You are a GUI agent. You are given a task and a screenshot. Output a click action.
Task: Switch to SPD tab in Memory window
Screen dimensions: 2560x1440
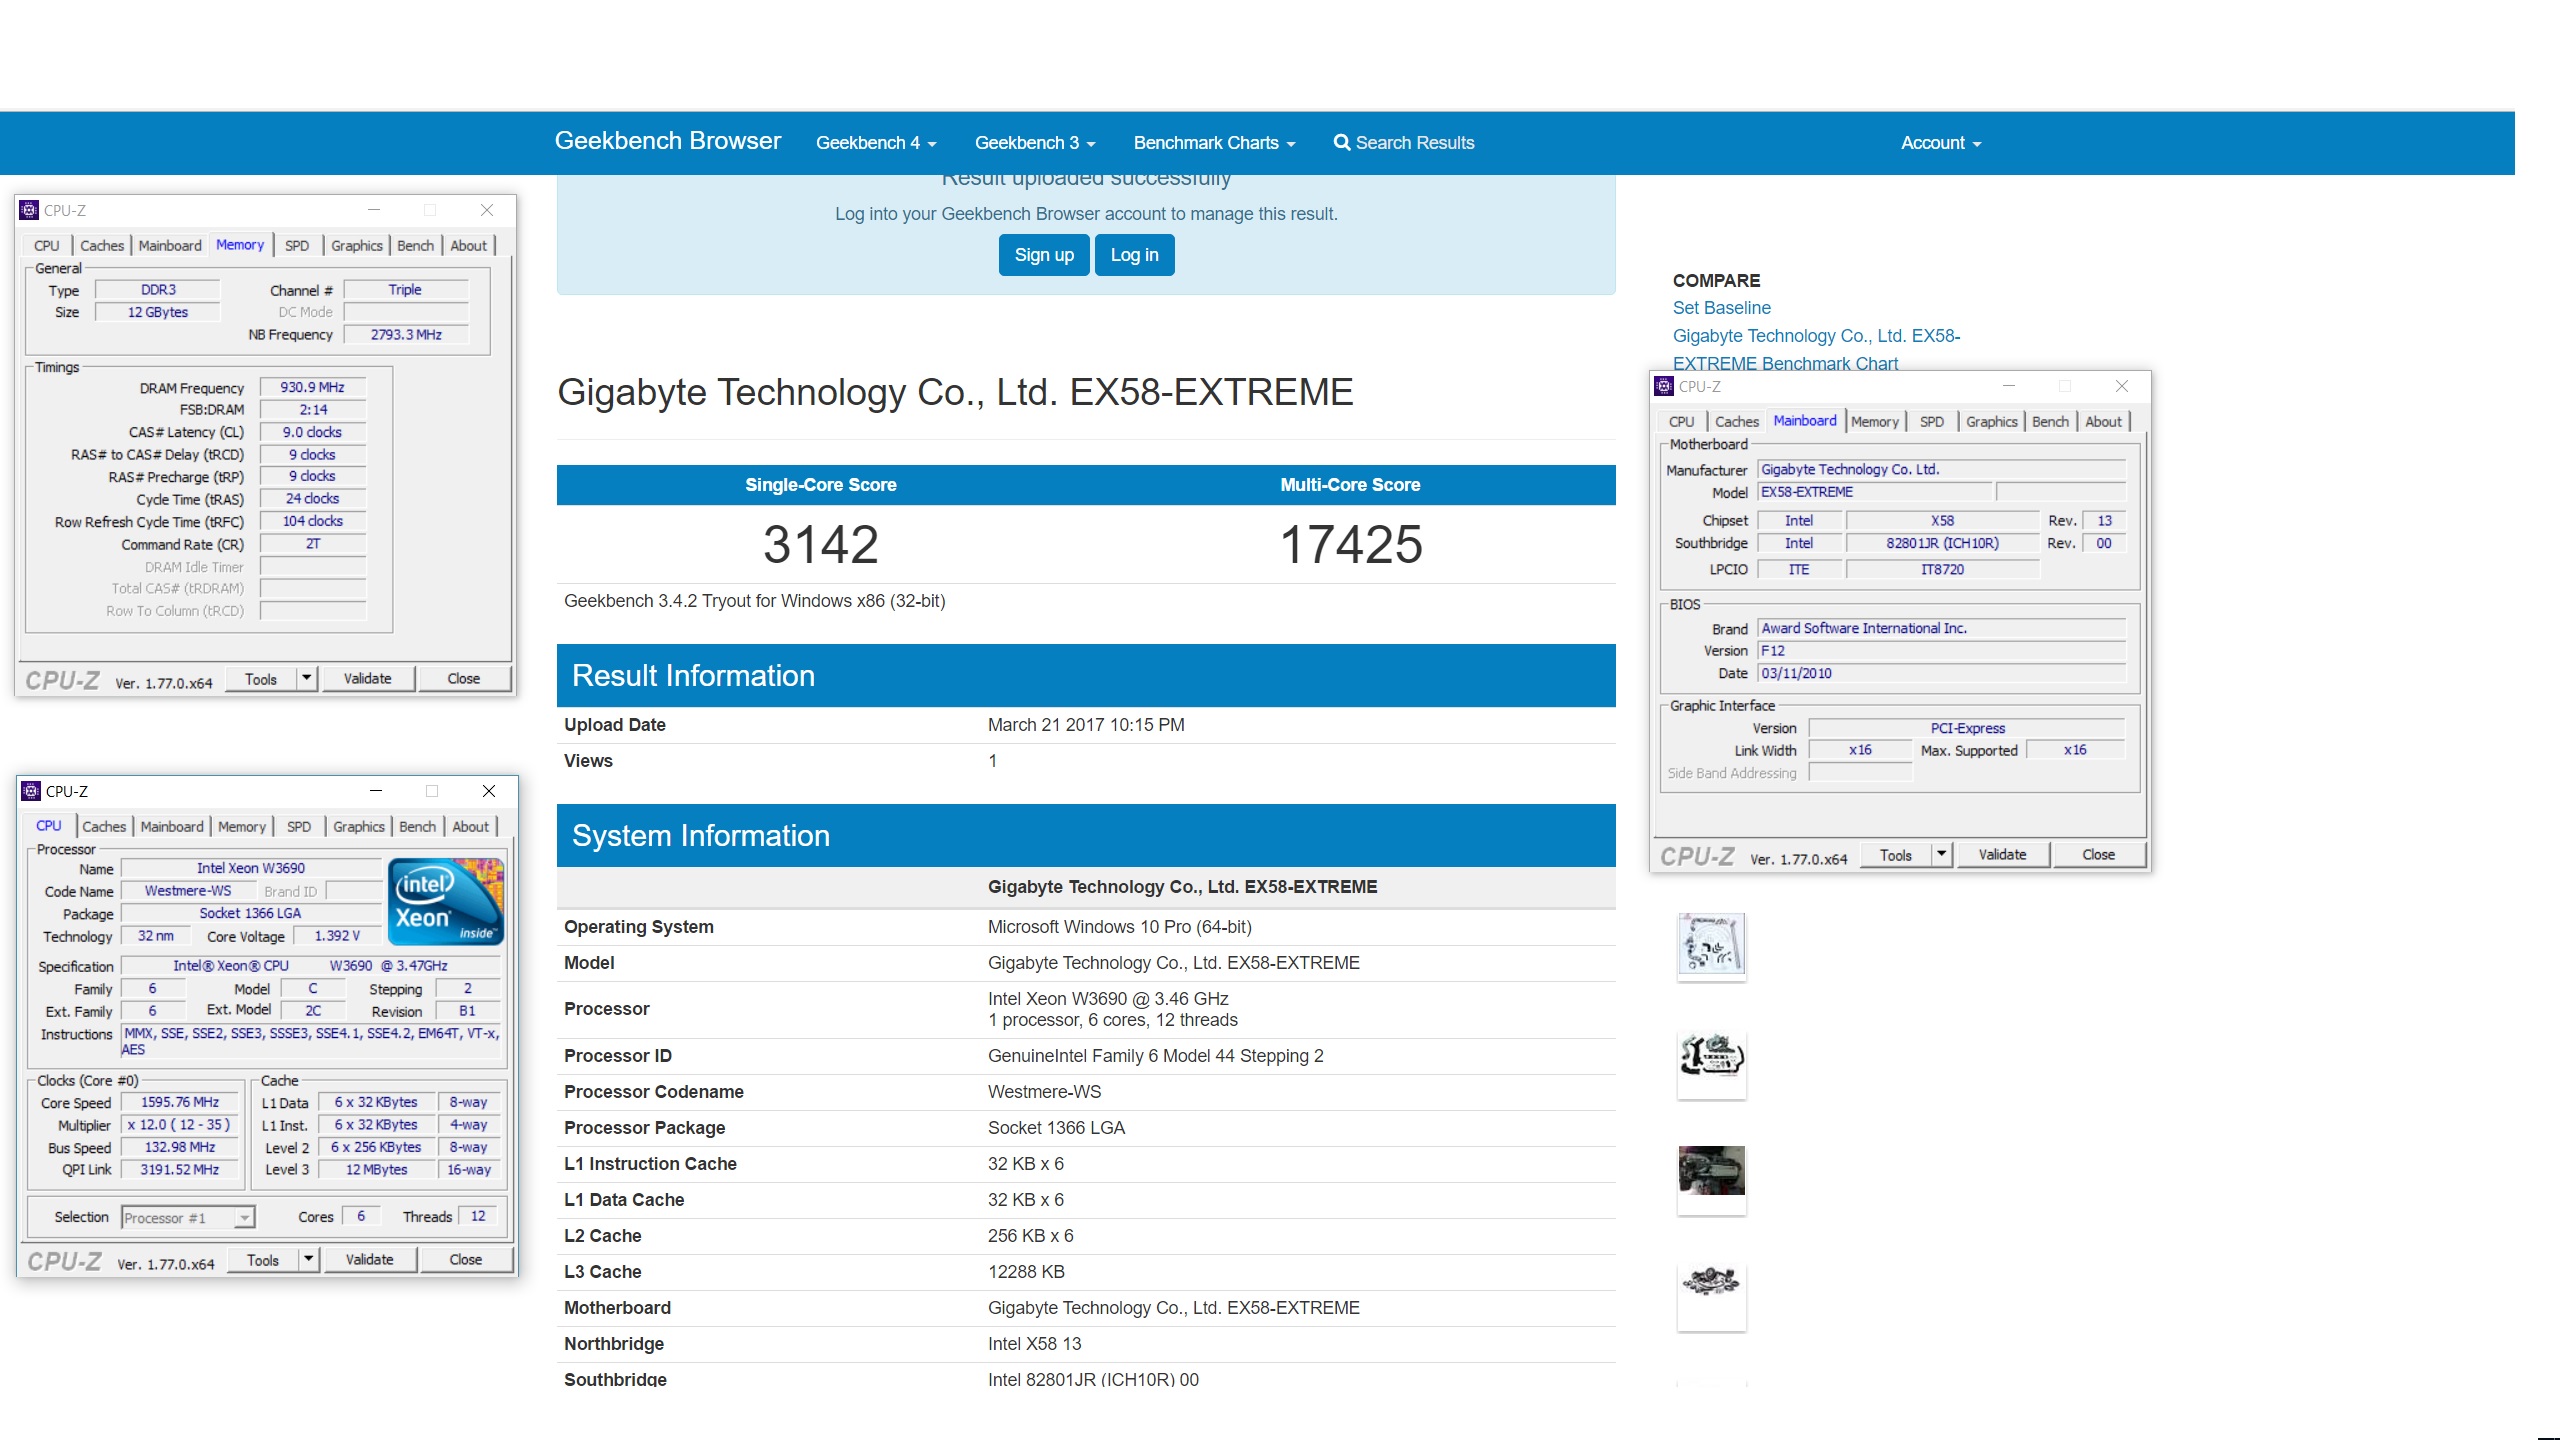point(297,246)
